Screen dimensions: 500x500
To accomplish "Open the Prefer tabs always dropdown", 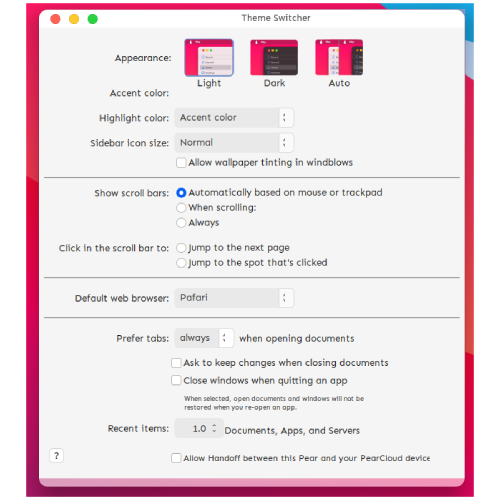I will click(204, 338).
